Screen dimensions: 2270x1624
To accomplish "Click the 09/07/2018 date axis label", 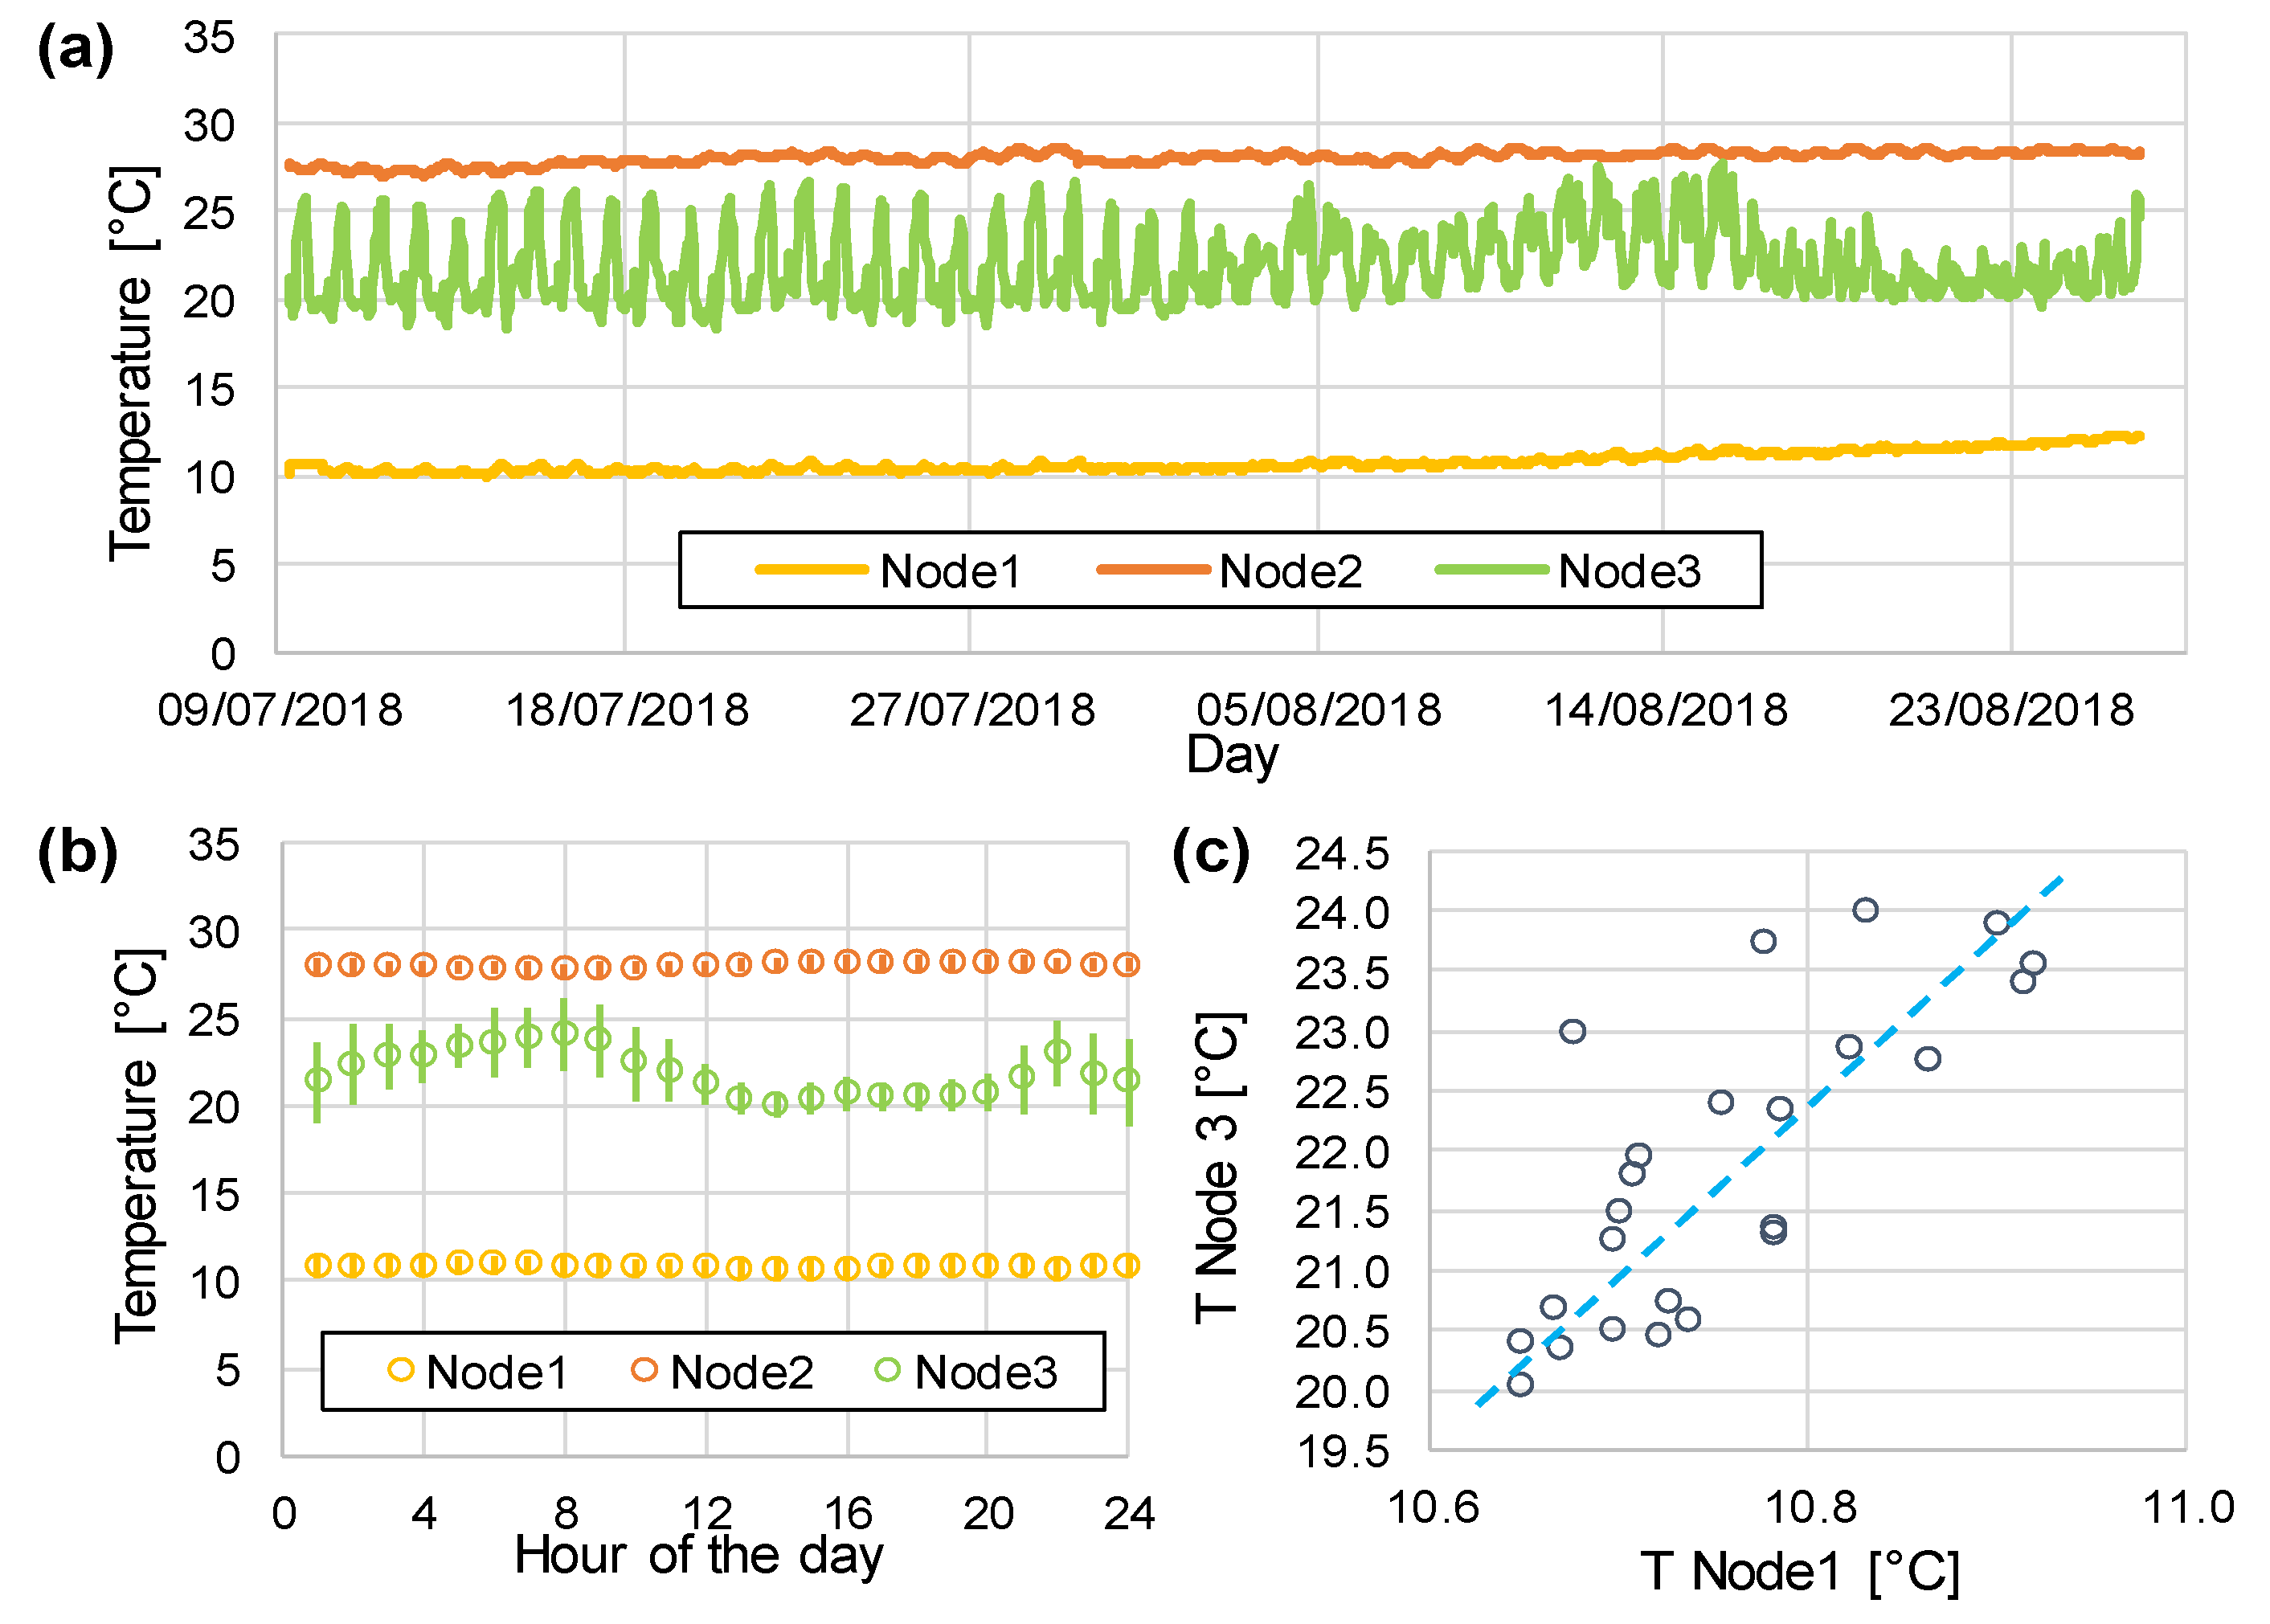I will tap(280, 710).
